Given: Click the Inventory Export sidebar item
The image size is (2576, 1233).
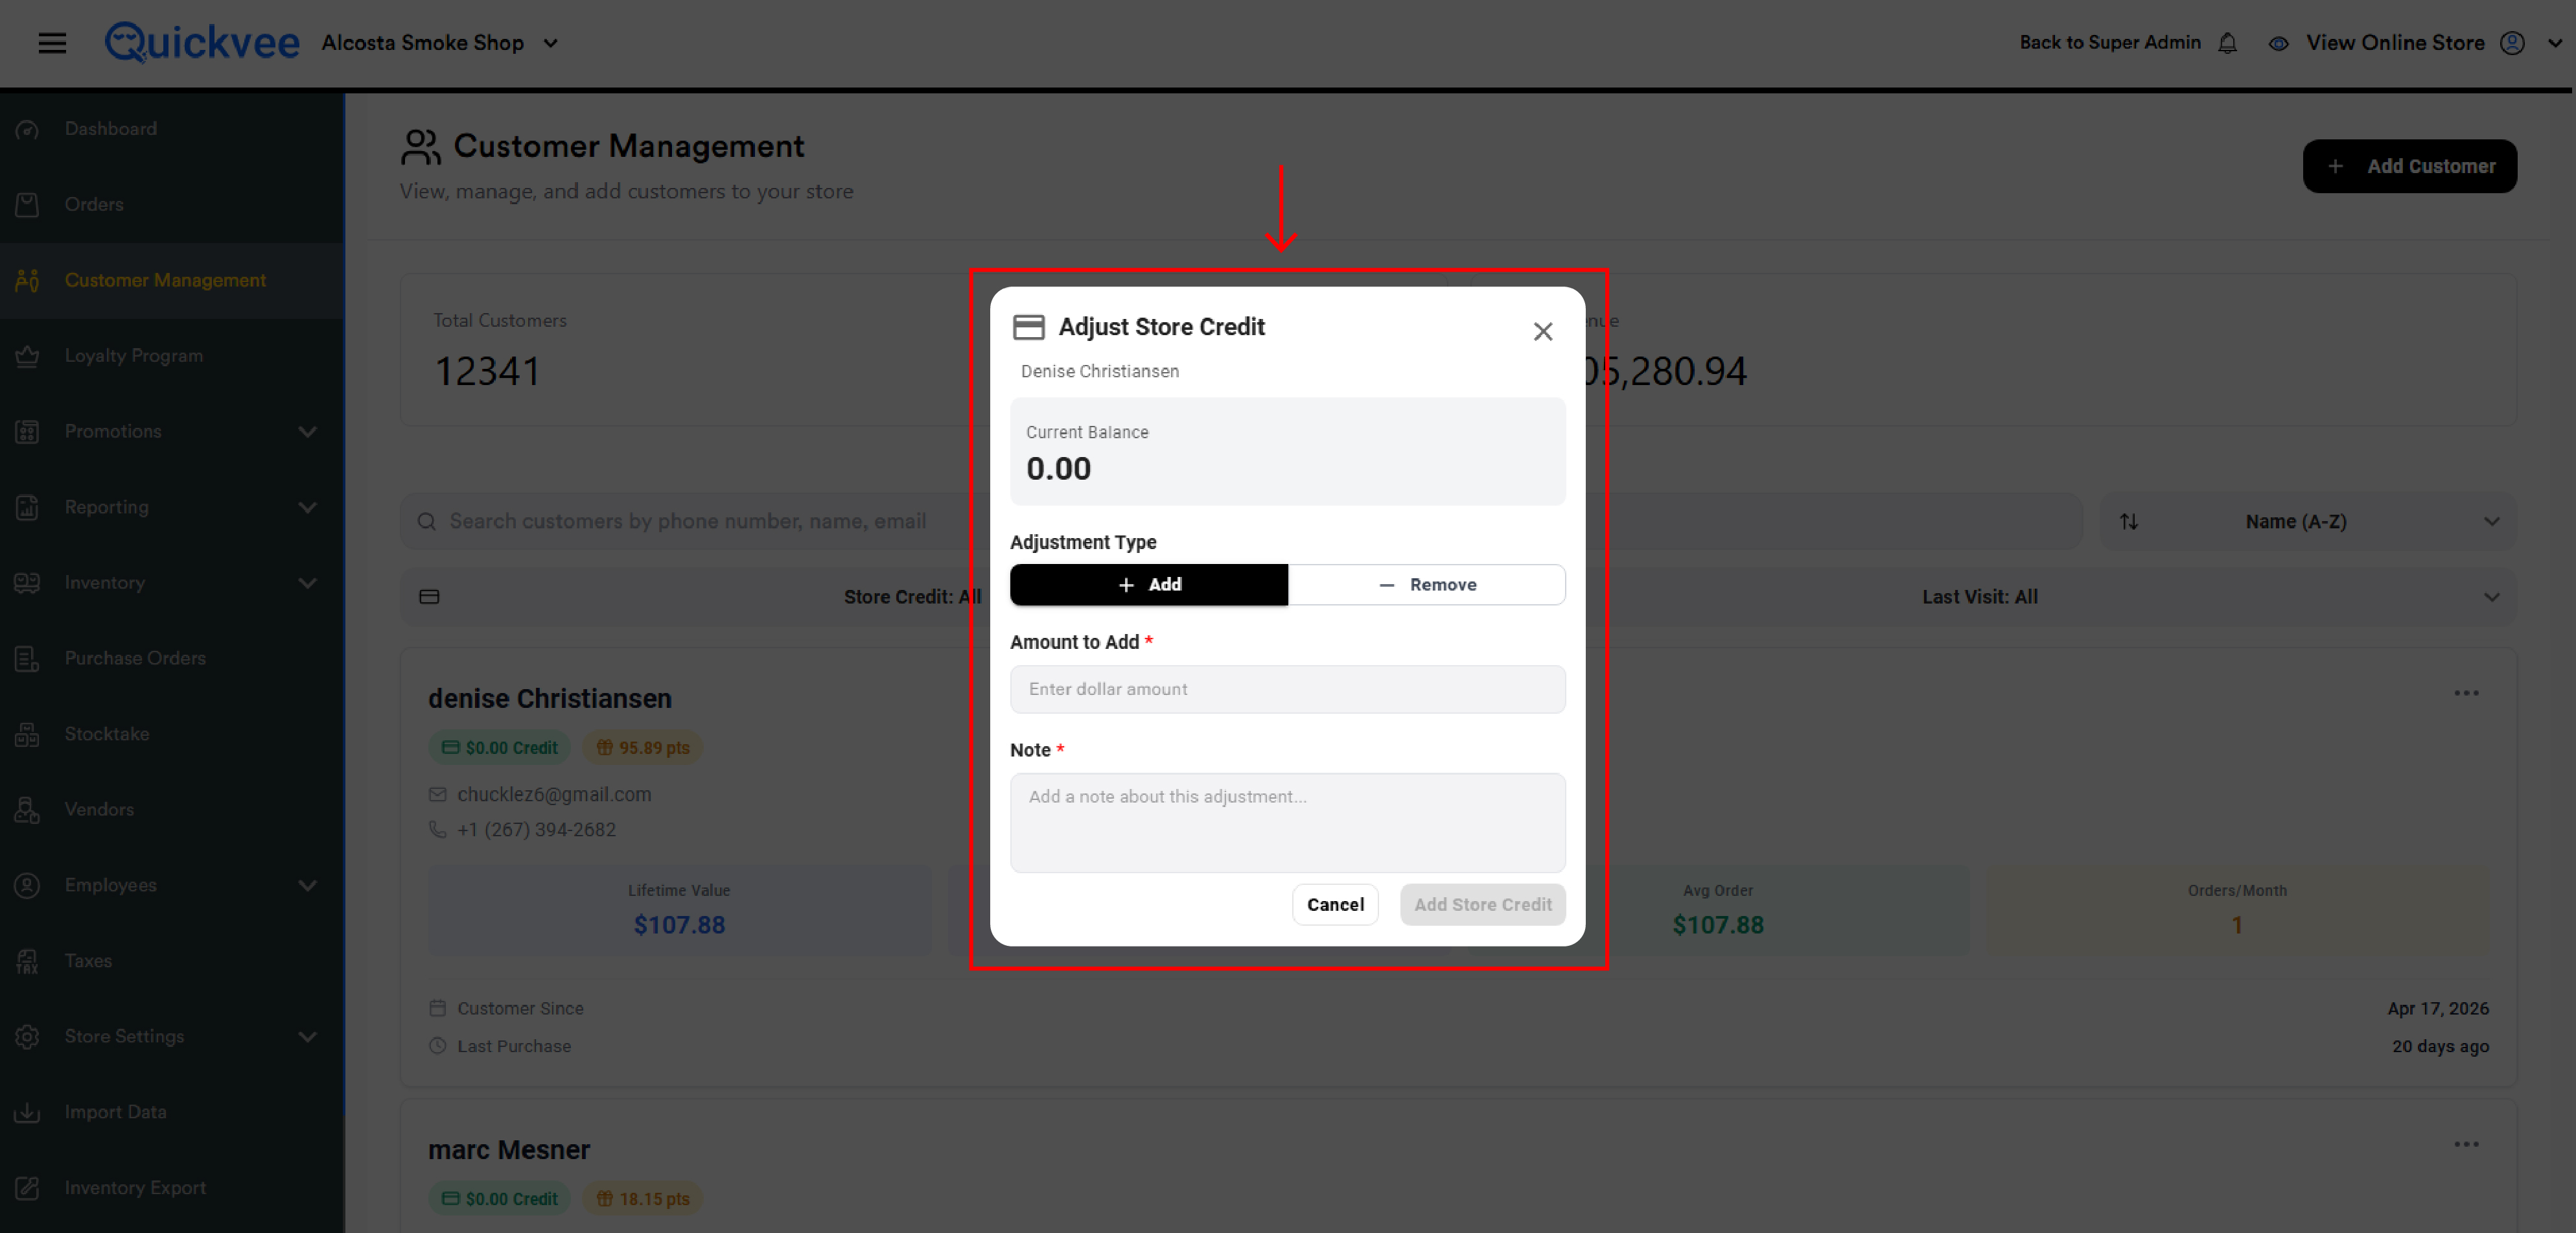Looking at the screenshot, I should click(x=135, y=1188).
